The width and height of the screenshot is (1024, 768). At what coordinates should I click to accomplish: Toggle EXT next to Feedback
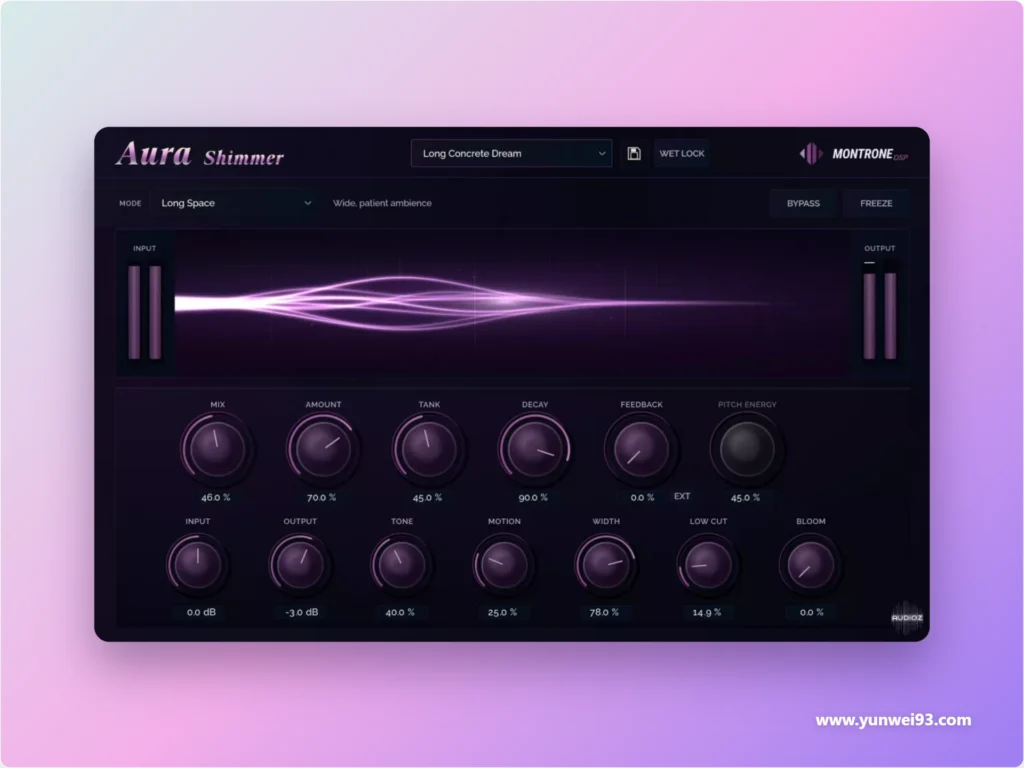(x=682, y=496)
